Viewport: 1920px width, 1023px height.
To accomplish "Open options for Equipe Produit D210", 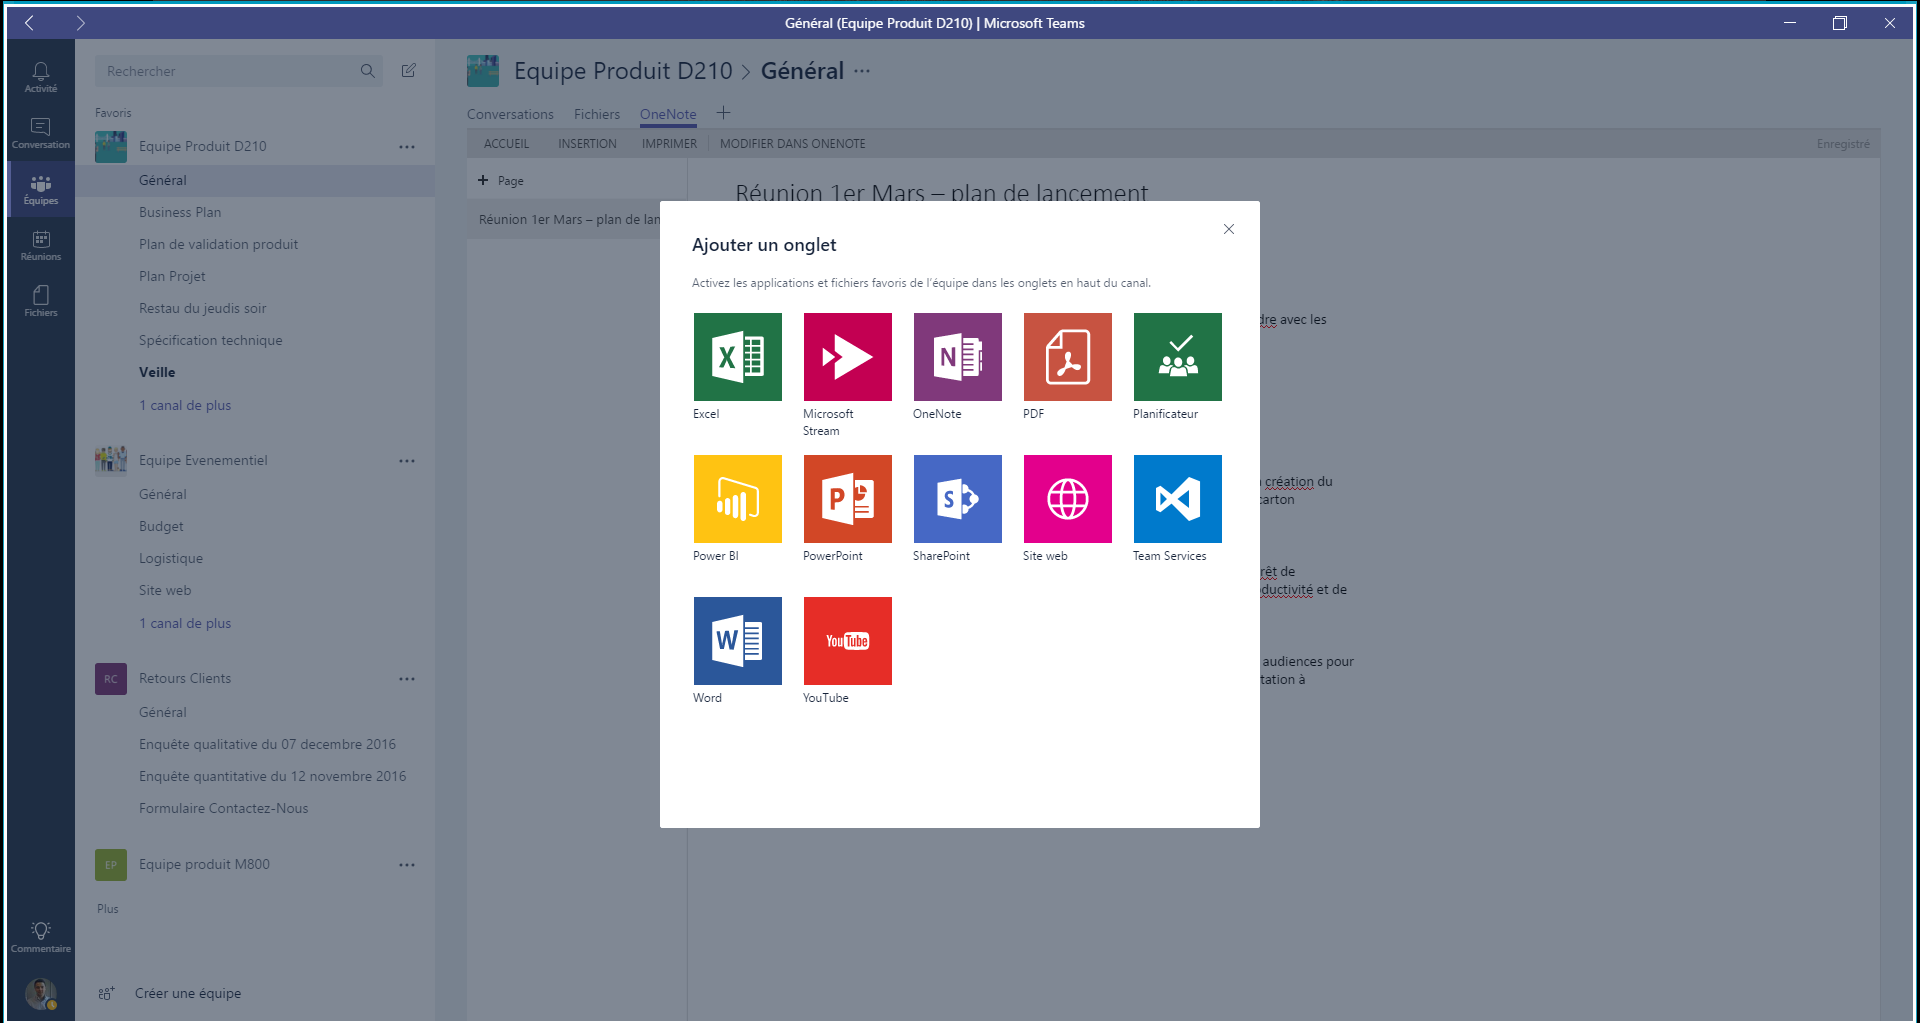I will [x=407, y=146].
